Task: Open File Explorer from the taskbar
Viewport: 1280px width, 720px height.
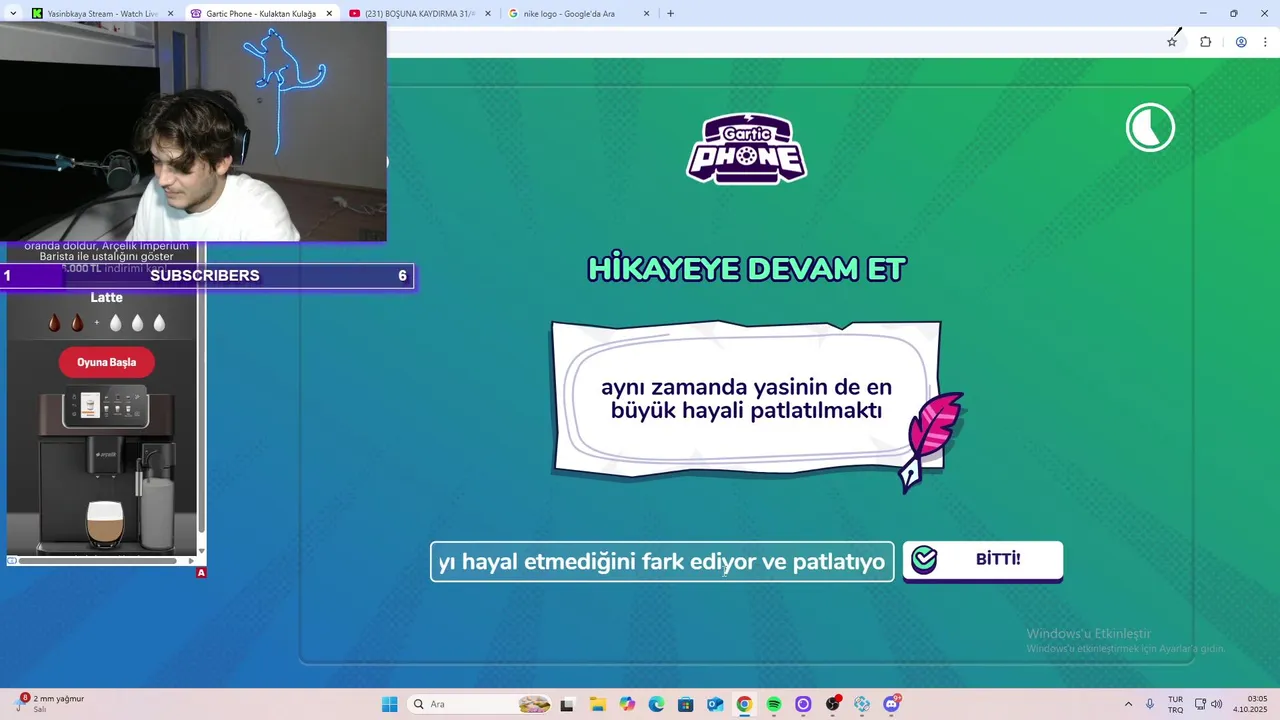Action: click(597, 704)
